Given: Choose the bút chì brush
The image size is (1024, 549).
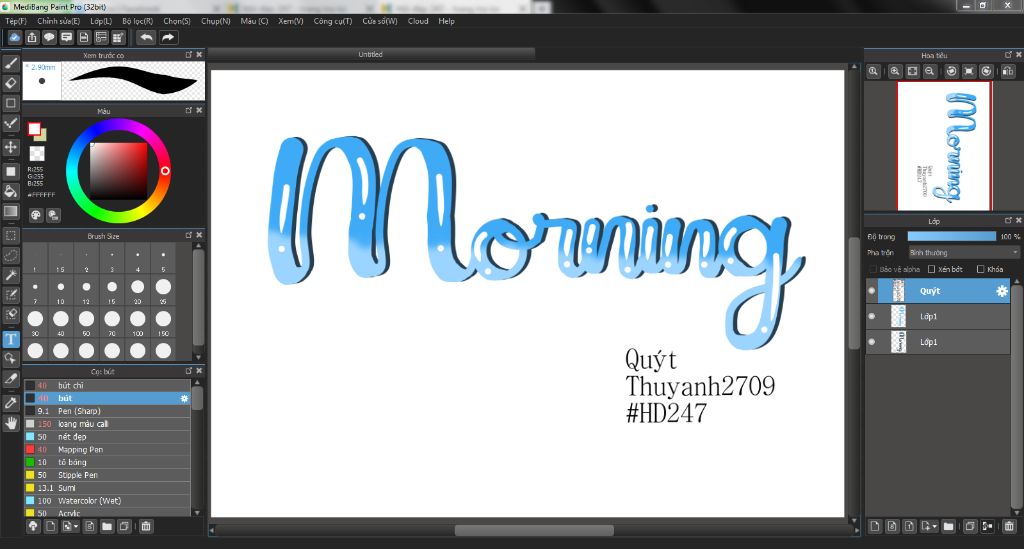Looking at the screenshot, I should (x=108, y=386).
